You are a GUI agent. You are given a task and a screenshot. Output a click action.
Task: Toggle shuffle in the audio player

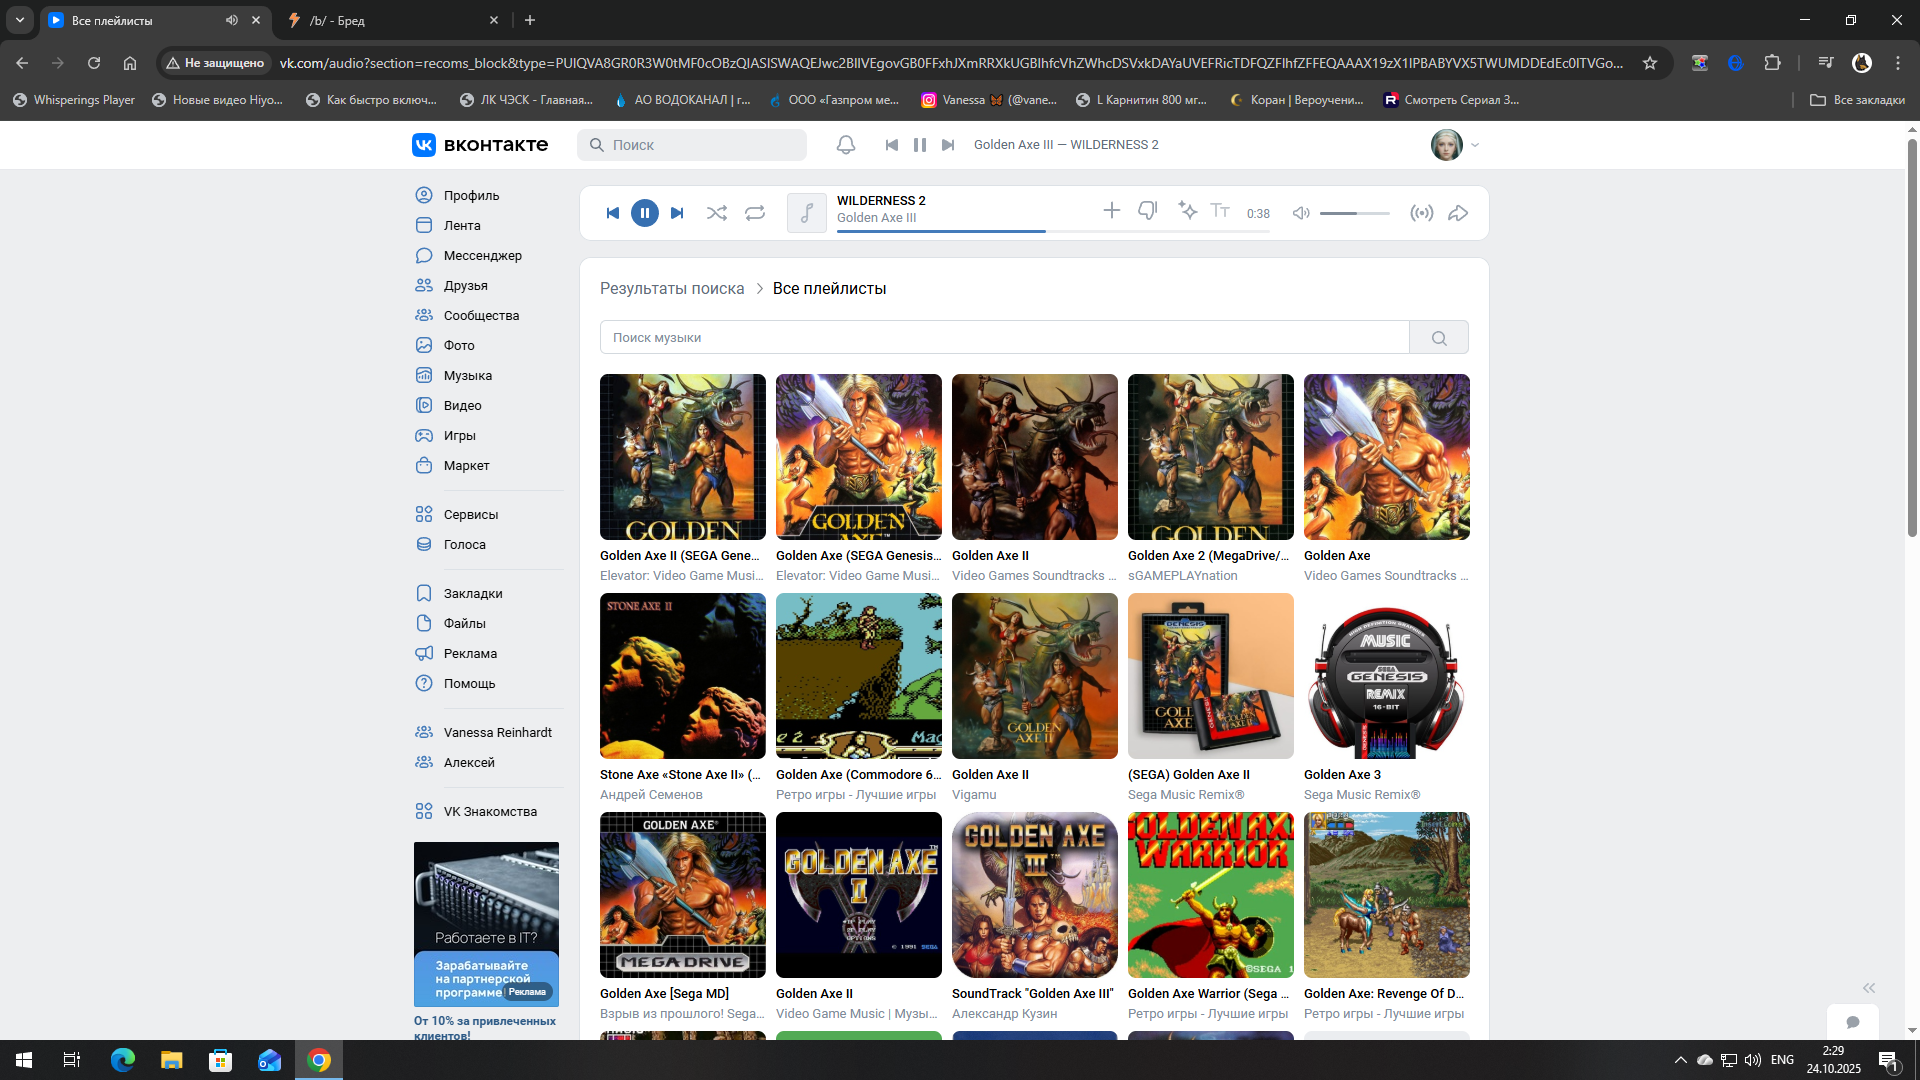(x=716, y=213)
